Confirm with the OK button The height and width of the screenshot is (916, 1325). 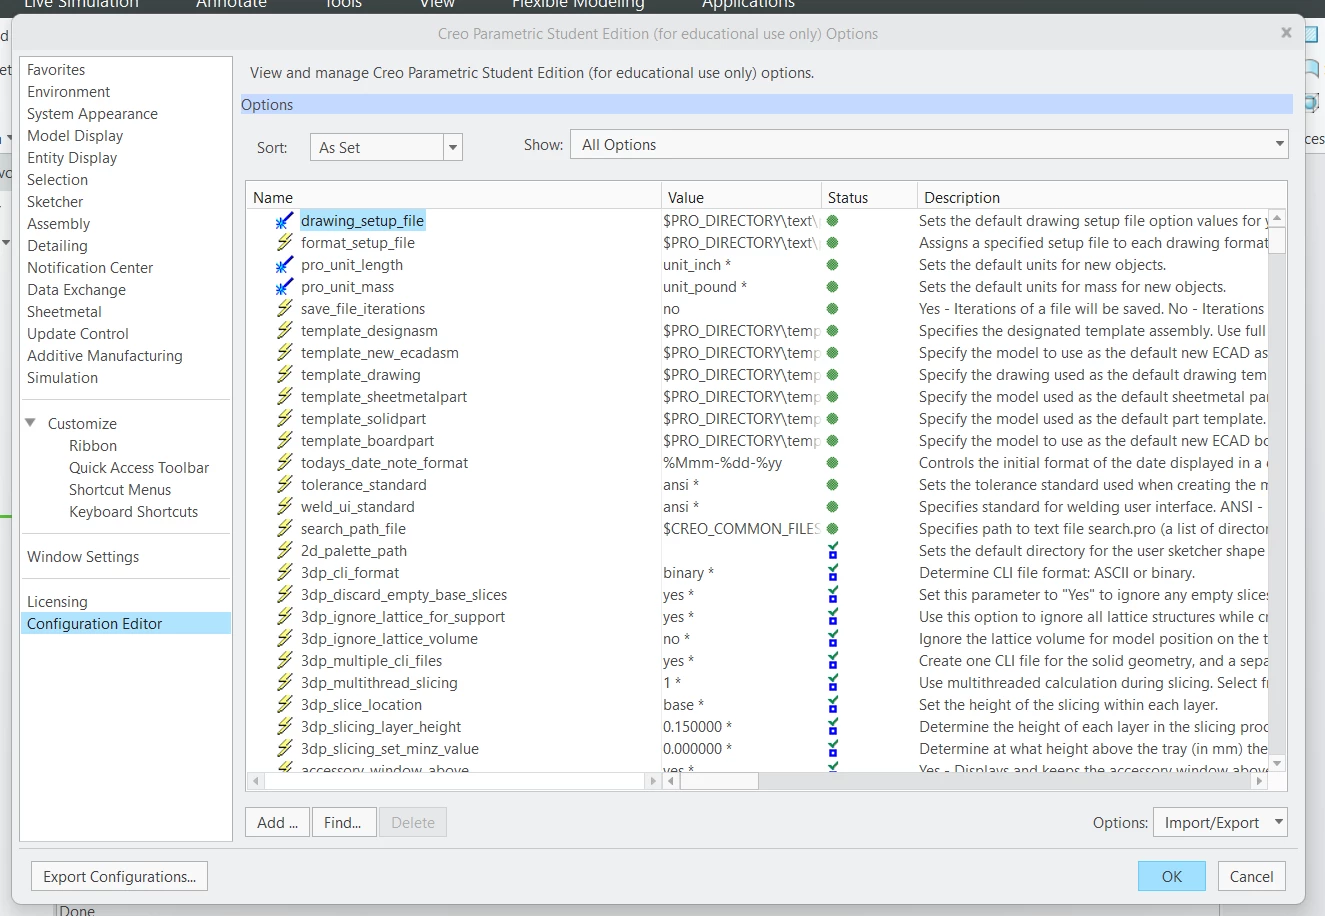coord(1171,877)
